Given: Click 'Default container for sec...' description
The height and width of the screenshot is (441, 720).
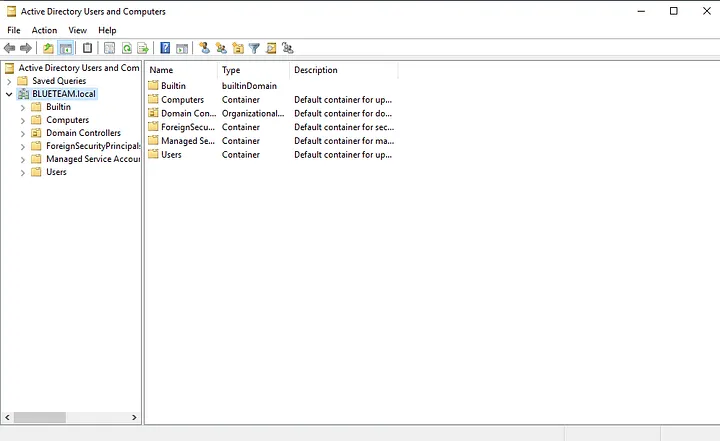Looking at the screenshot, I should (x=344, y=127).
